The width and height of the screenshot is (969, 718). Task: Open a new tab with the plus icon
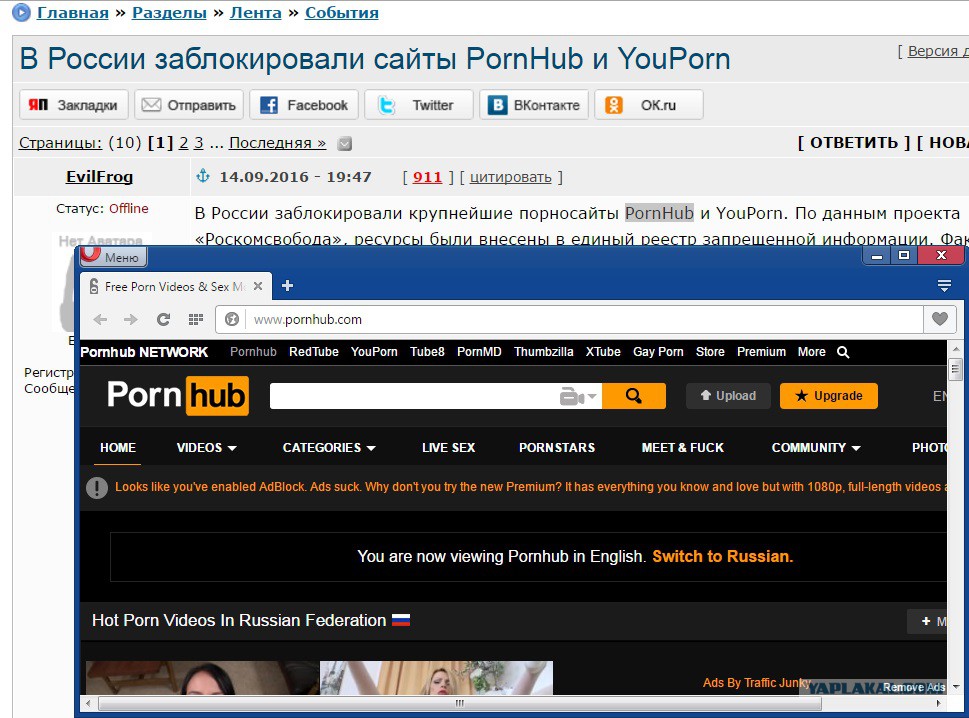[x=287, y=285]
